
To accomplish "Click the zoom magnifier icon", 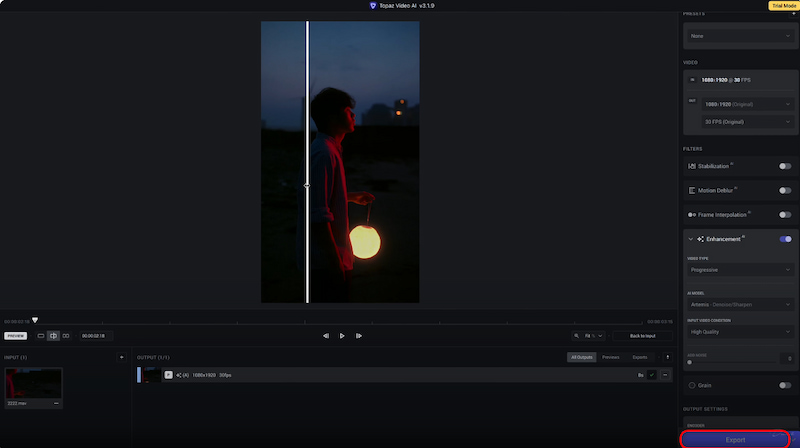I will 577,336.
